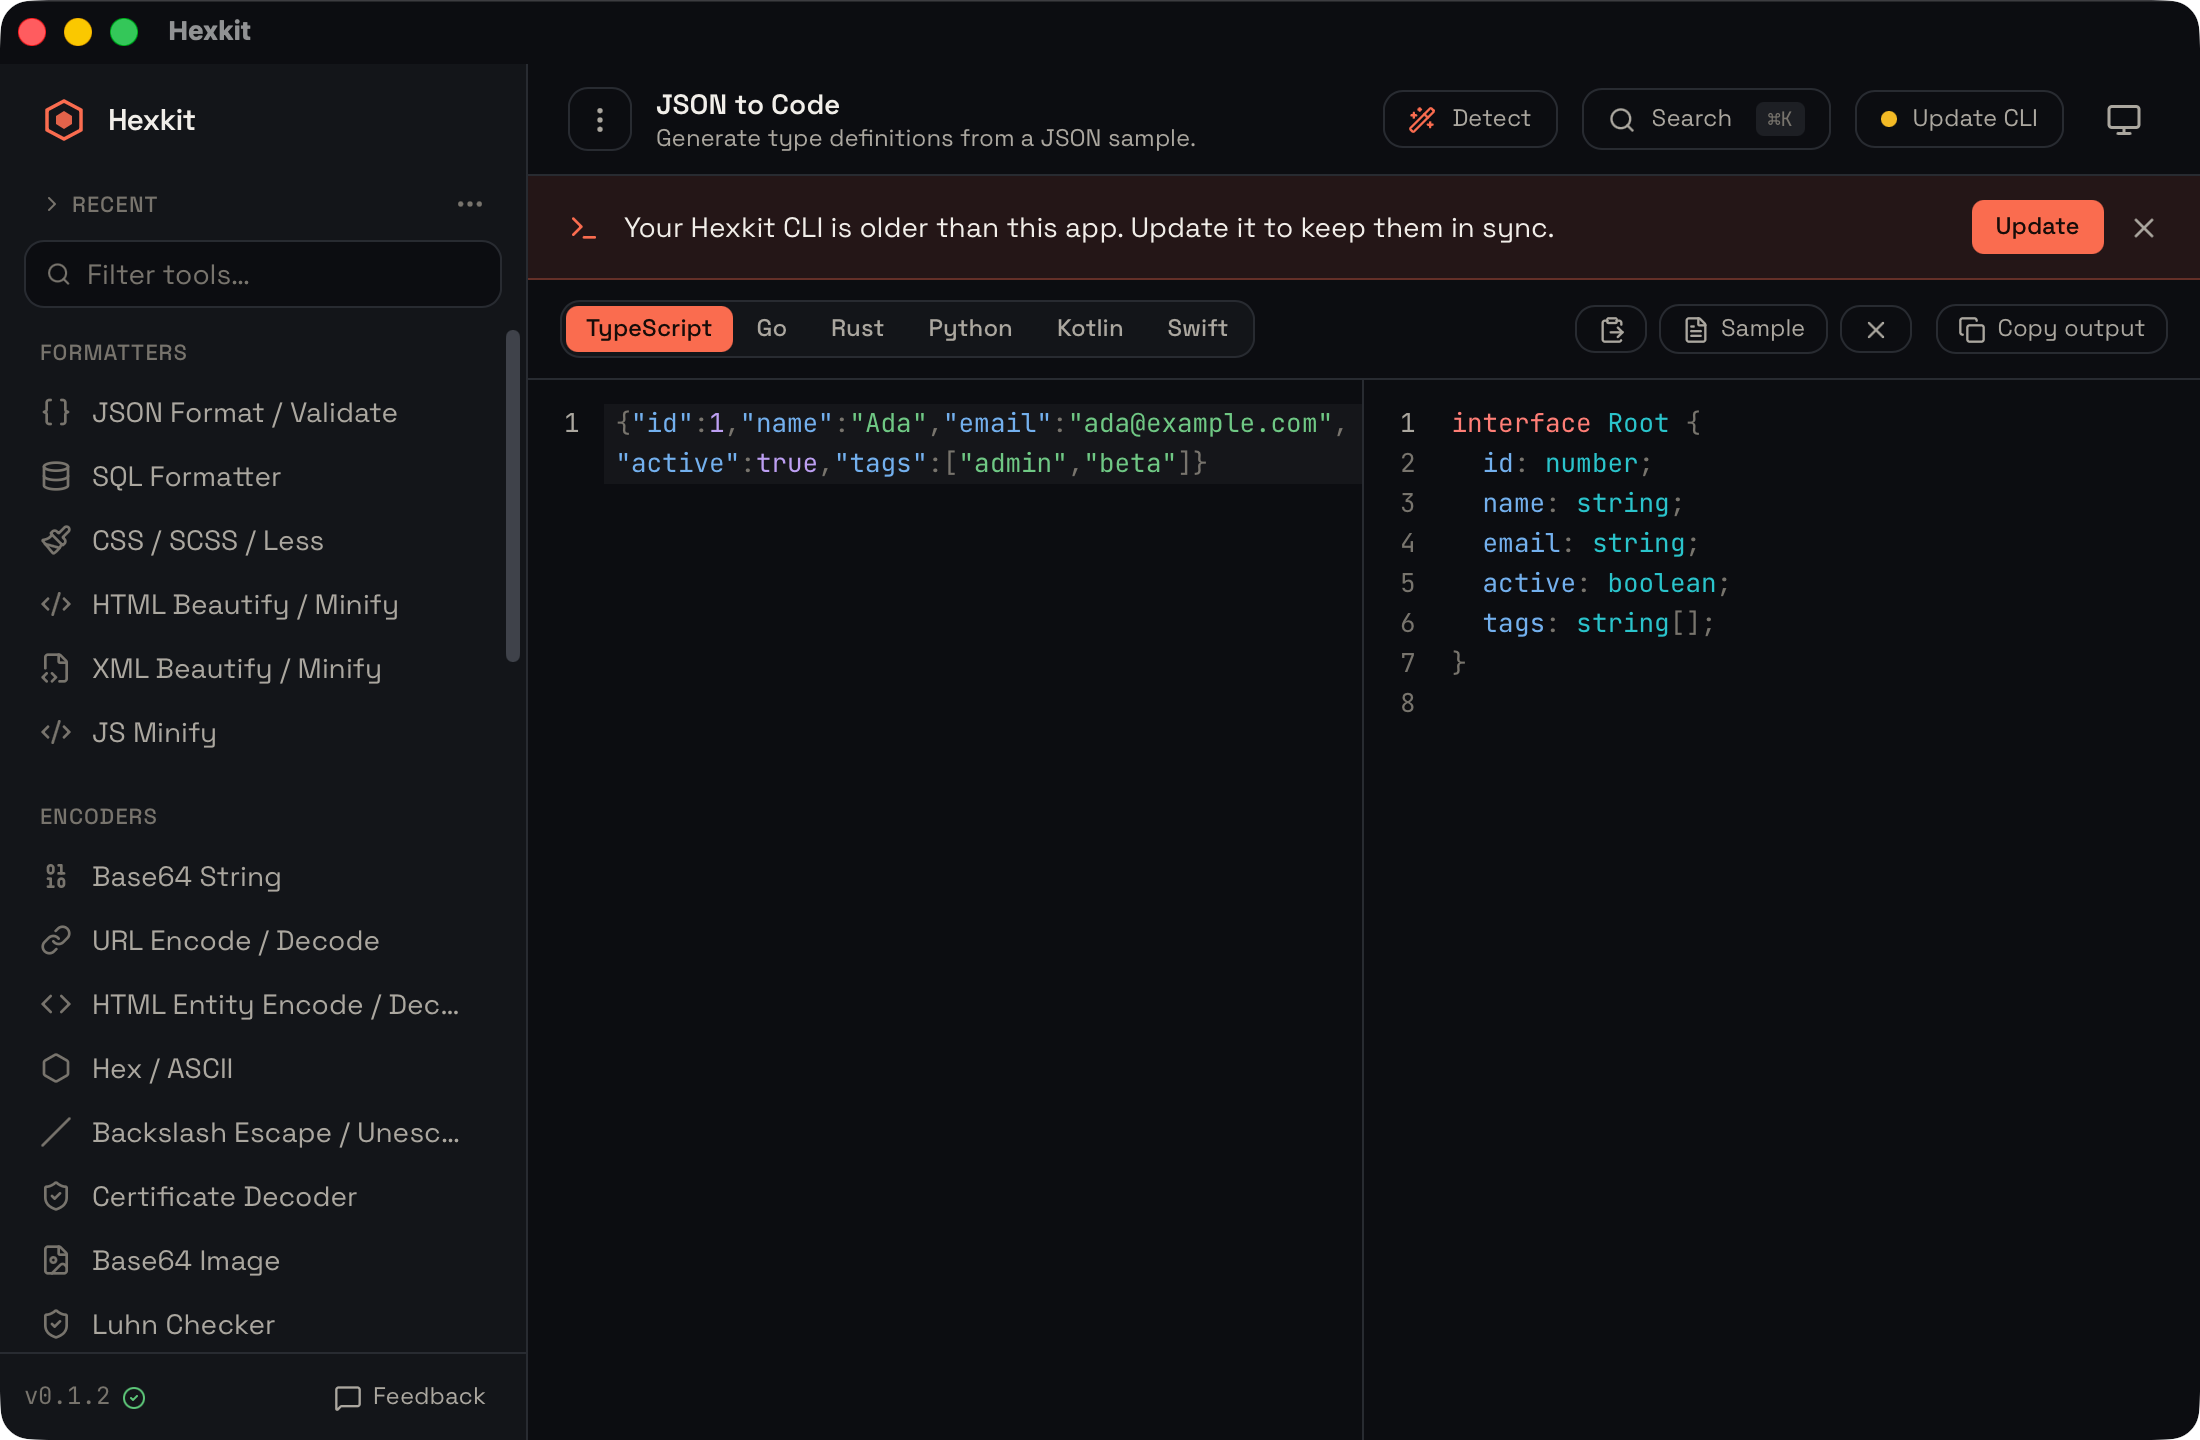This screenshot has width=2200, height=1440.
Task: Switch to the Kotlin language tab
Action: pos(1090,329)
